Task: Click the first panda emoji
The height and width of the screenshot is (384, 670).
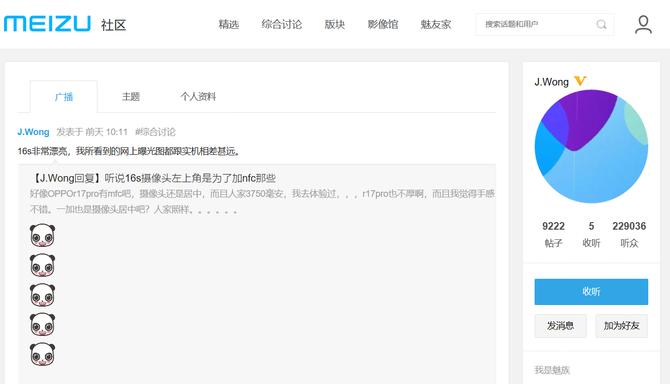Action: point(42,235)
